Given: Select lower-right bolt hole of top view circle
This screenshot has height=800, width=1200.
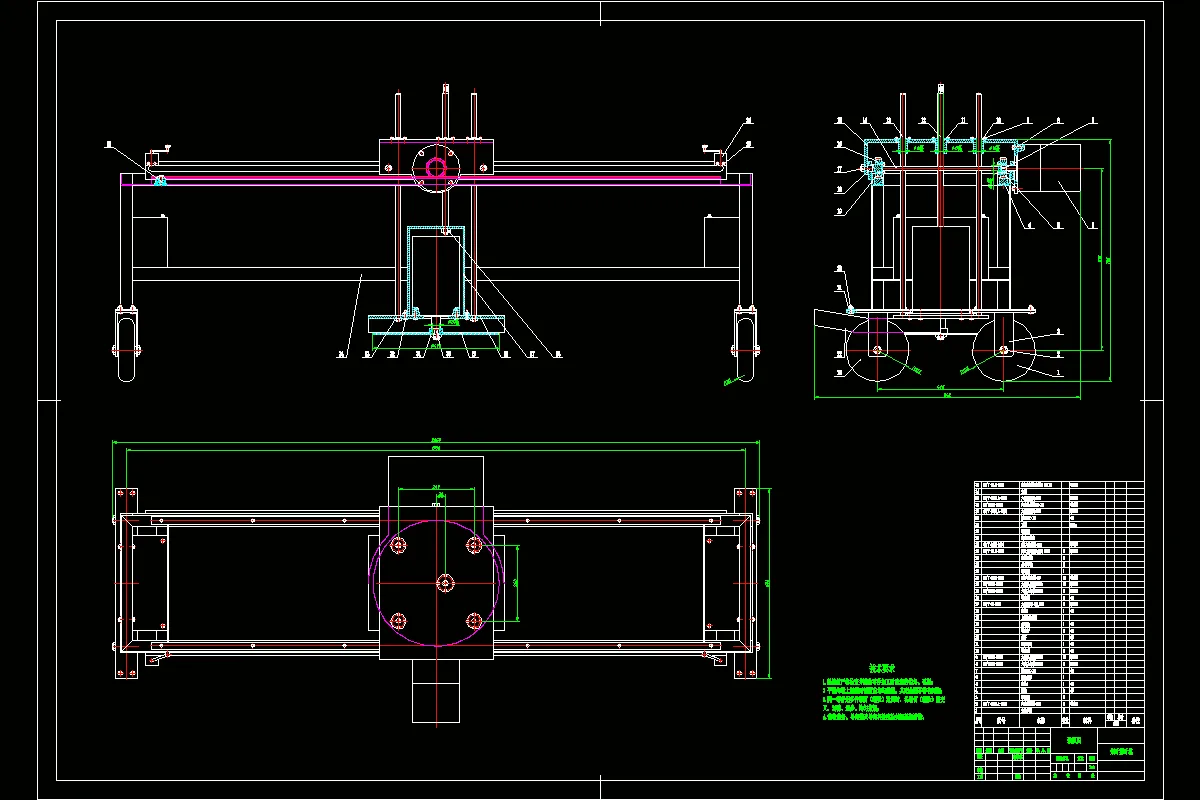Looking at the screenshot, I should (x=475, y=620).
